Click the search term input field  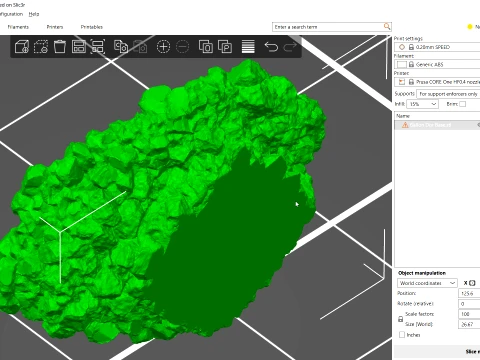(x=328, y=27)
